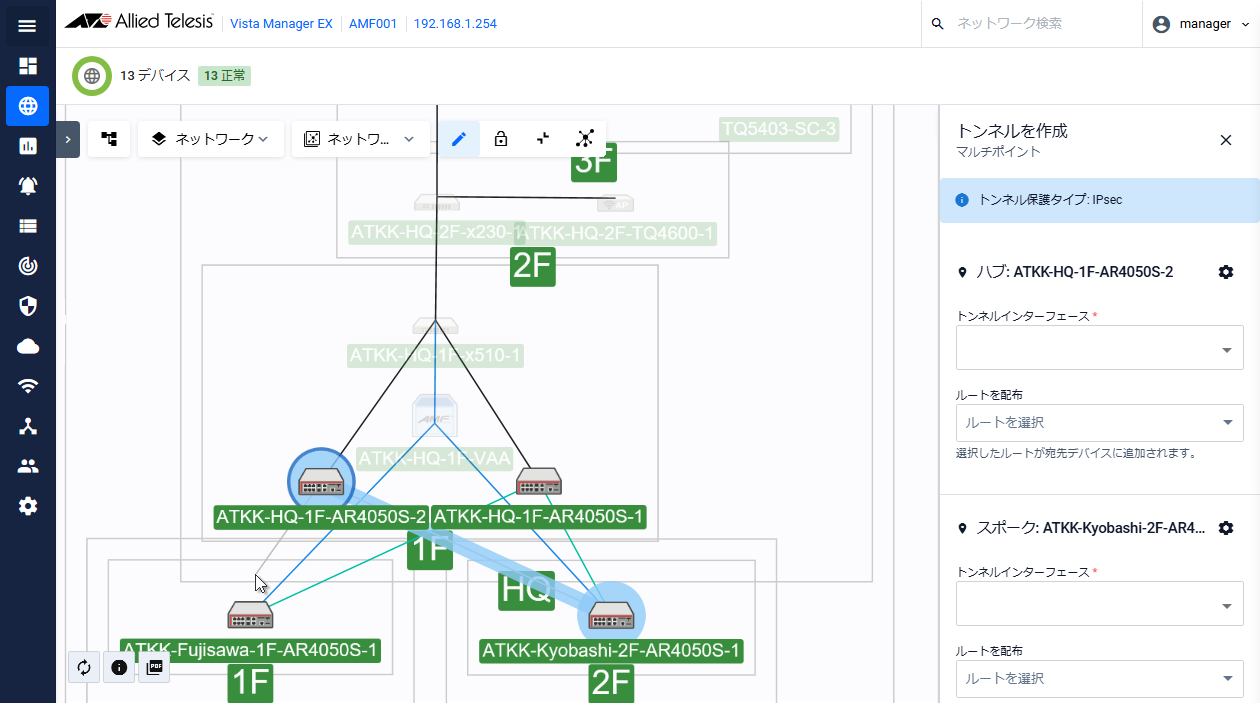Select the ATKK-HQ-2F-TQ4600-1 access point node
The width and height of the screenshot is (1260, 703).
[616, 204]
